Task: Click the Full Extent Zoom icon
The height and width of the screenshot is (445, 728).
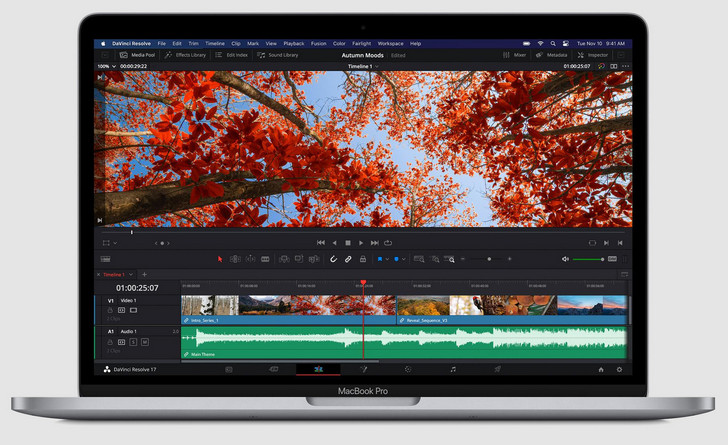Action: [x=419, y=259]
